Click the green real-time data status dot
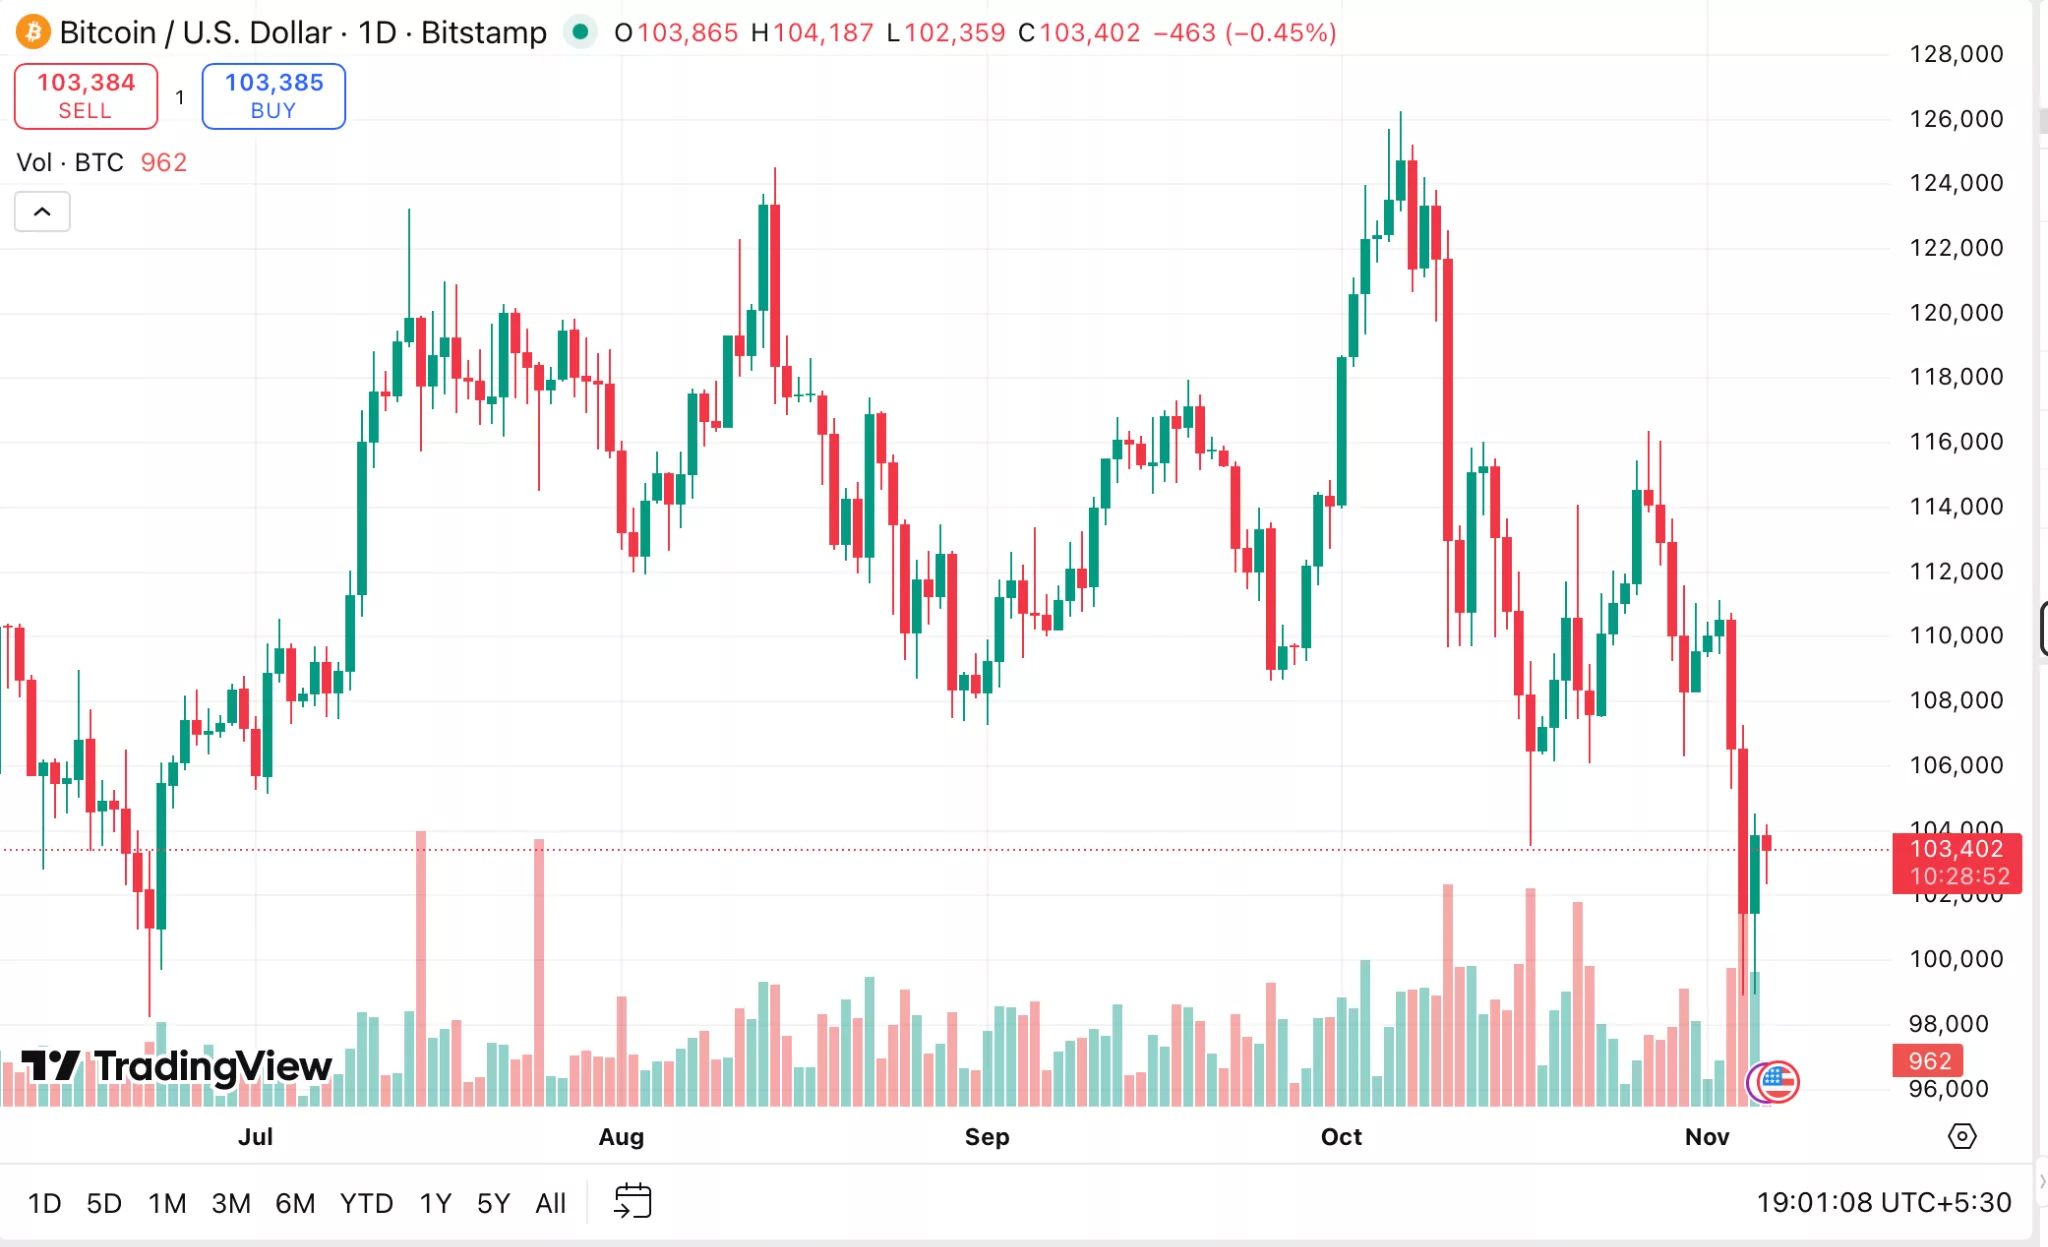The height and width of the screenshot is (1247, 2048). point(580,32)
